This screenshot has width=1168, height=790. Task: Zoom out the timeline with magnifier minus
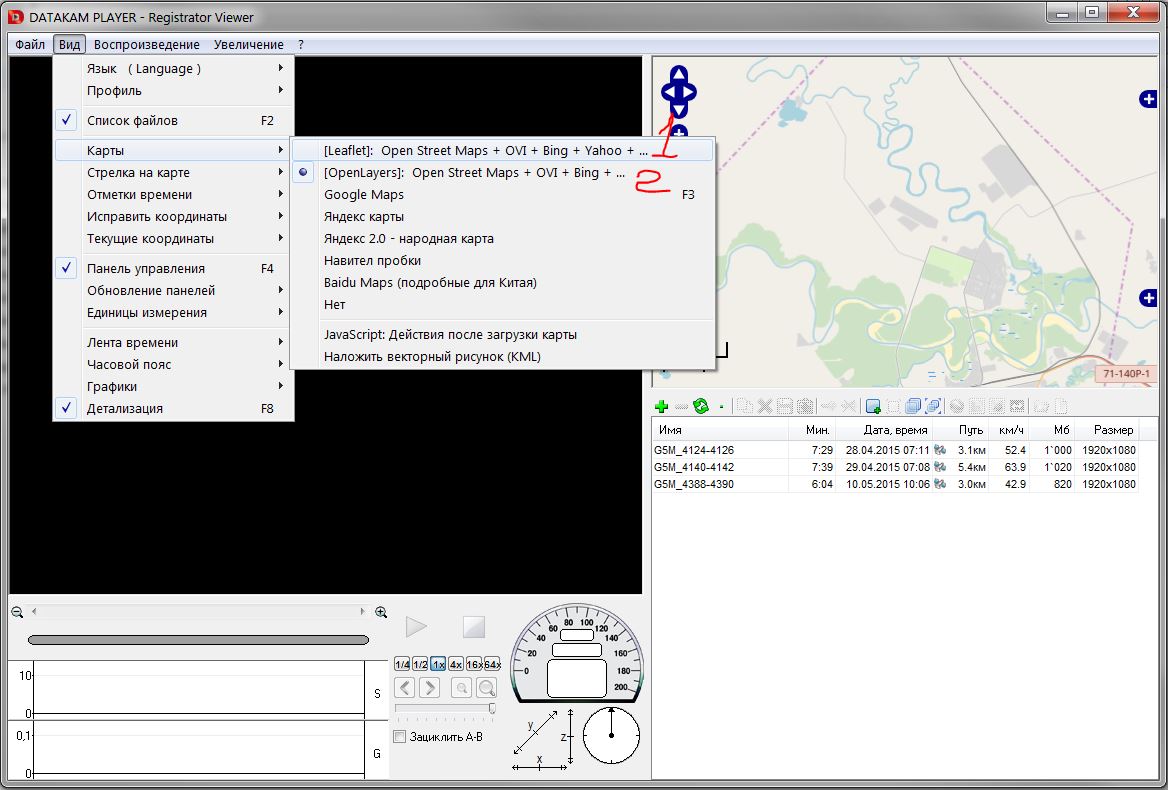coord(17,612)
